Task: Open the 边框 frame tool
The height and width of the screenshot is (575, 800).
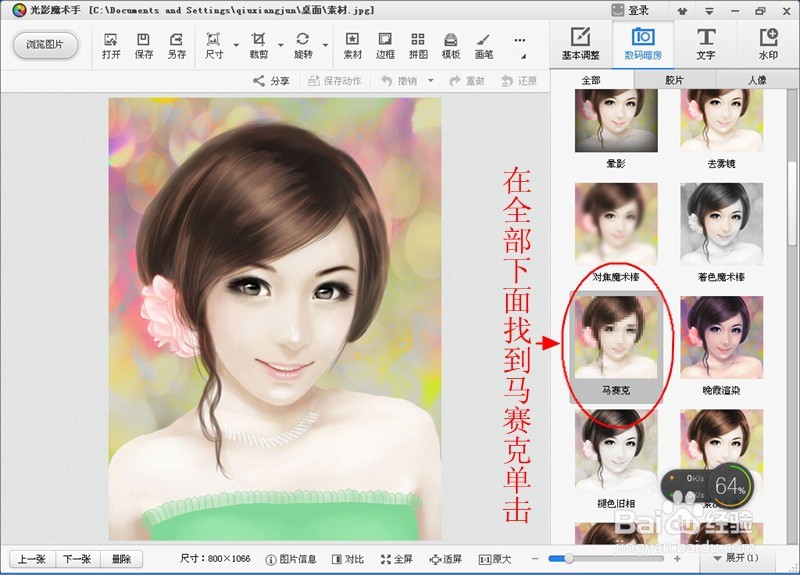Action: [385, 46]
